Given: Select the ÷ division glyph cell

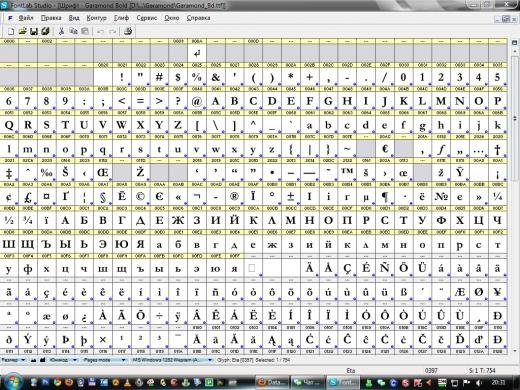Looking at the screenshot, I should pyautogui.click(x=159, y=316).
